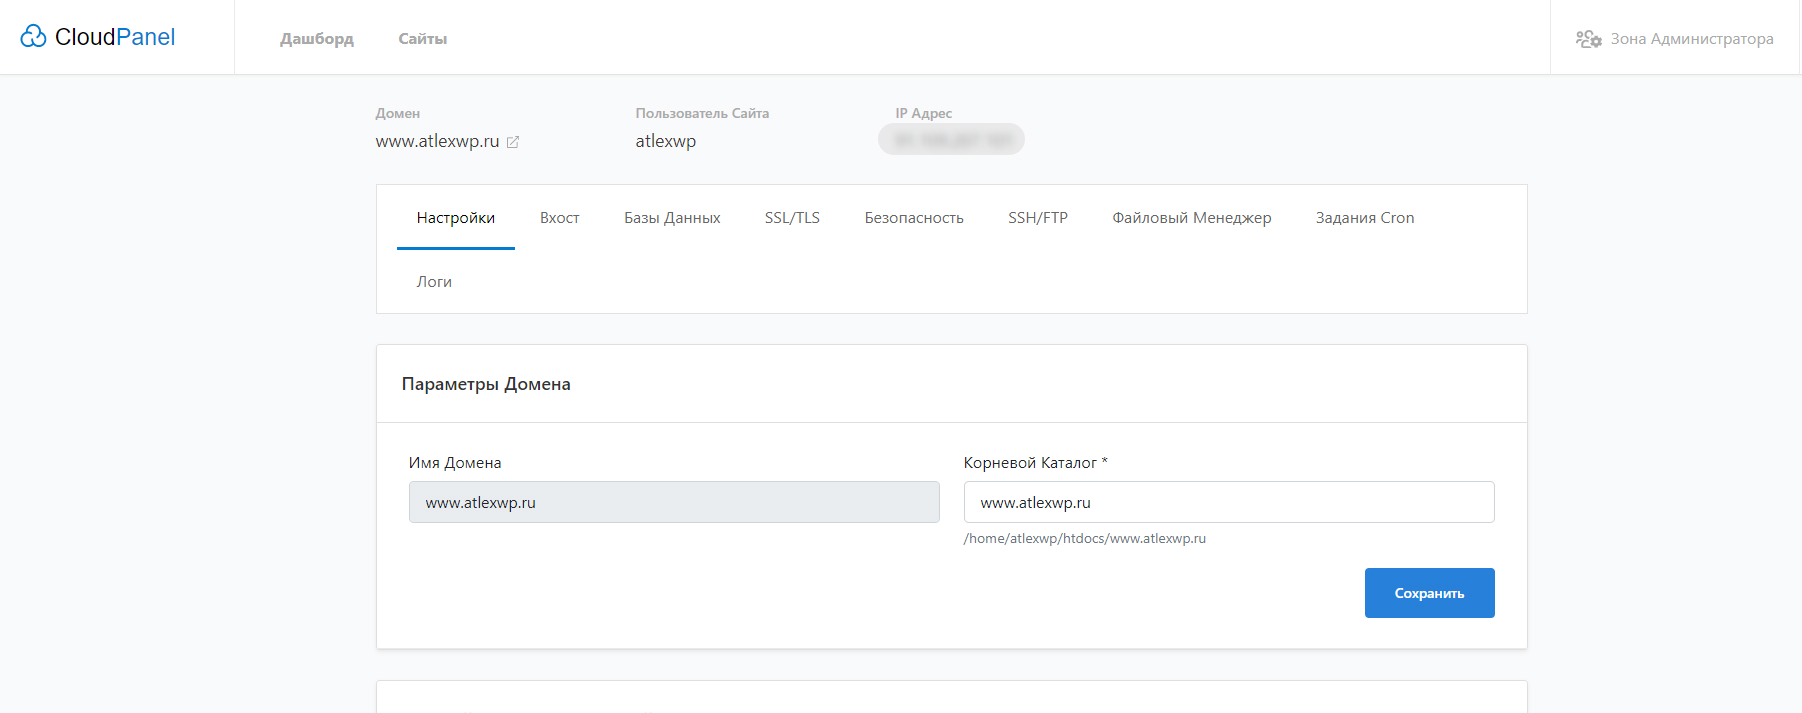
Task: Click the site user value atlexwp
Action: tap(666, 141)
